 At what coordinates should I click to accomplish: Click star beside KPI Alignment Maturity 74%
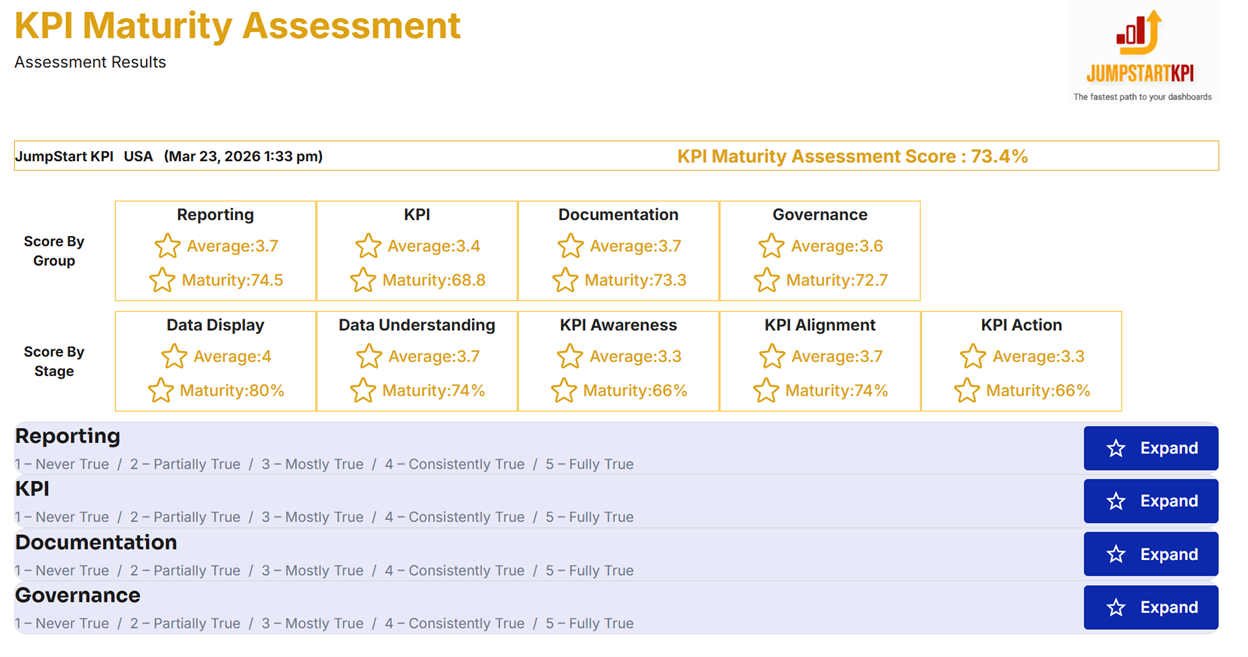[766, 390]
